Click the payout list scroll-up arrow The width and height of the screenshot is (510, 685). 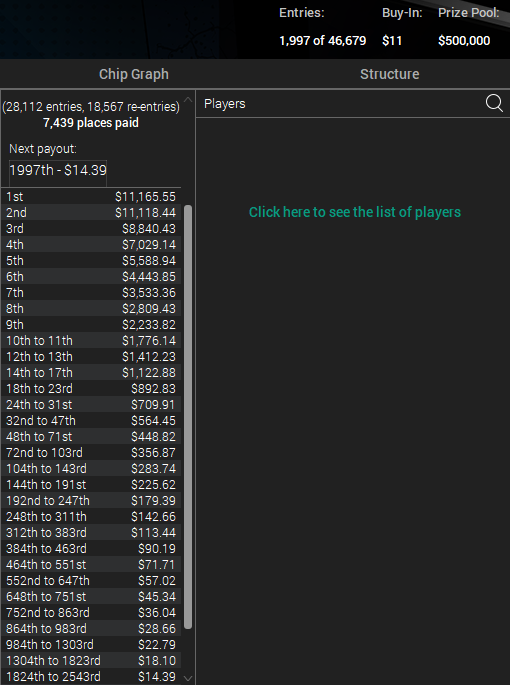188,100
